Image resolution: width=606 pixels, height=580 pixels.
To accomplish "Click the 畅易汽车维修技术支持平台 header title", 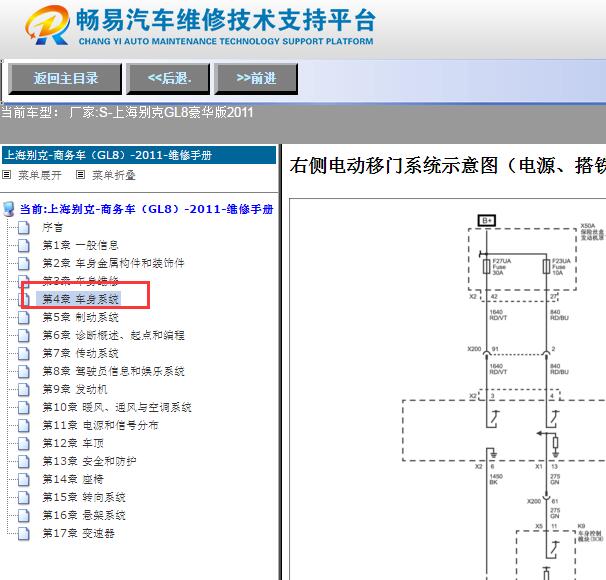I will pos(226,20).
